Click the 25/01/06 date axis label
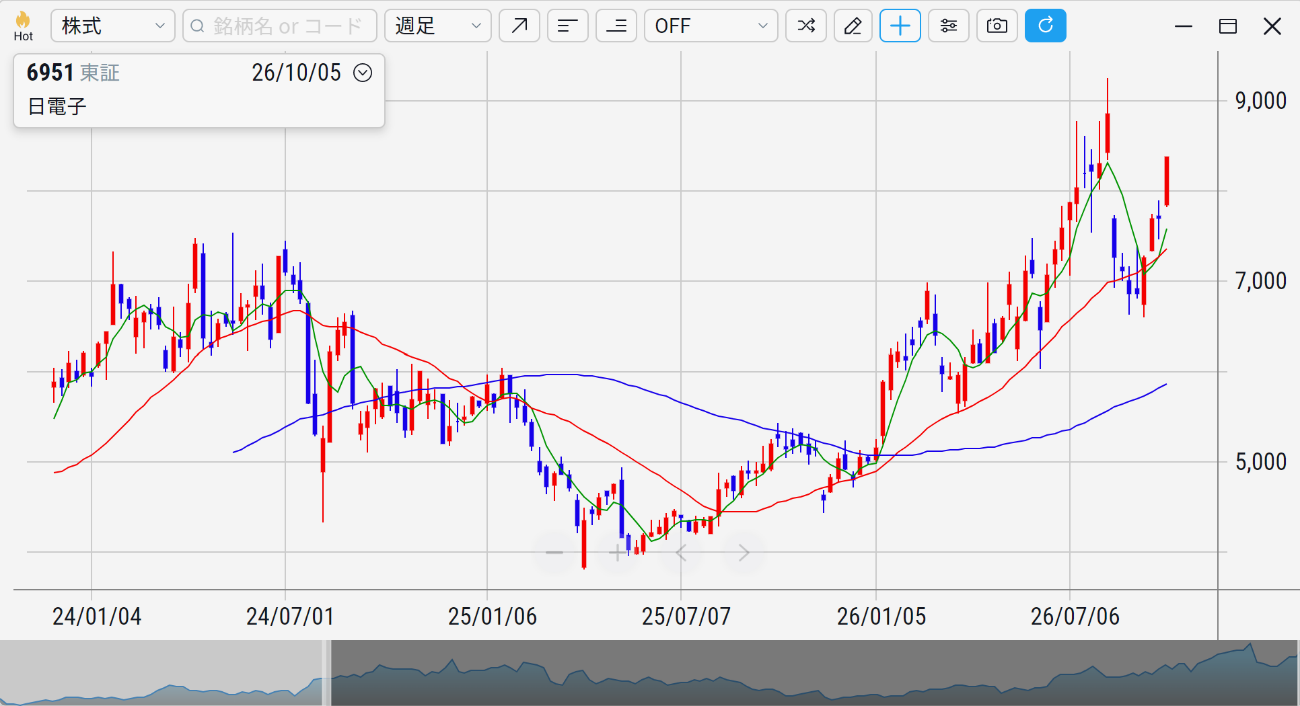Image resolution: width=1300 pixels, height=706 pixels. (492, 616)
